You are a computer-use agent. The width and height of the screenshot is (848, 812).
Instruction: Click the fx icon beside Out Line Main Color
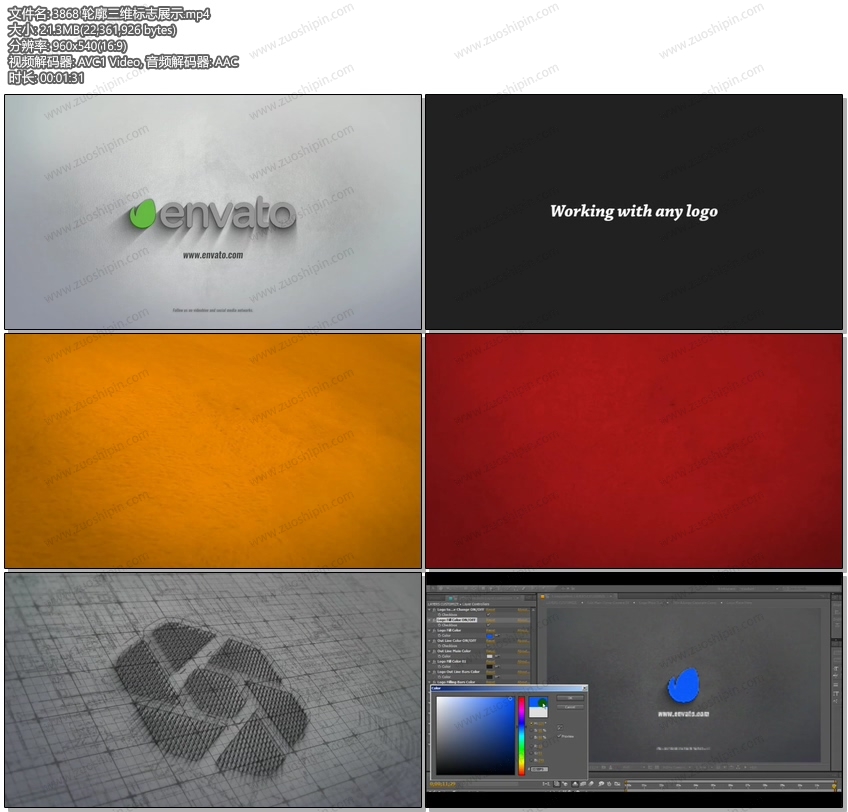(x=434, y=651)
